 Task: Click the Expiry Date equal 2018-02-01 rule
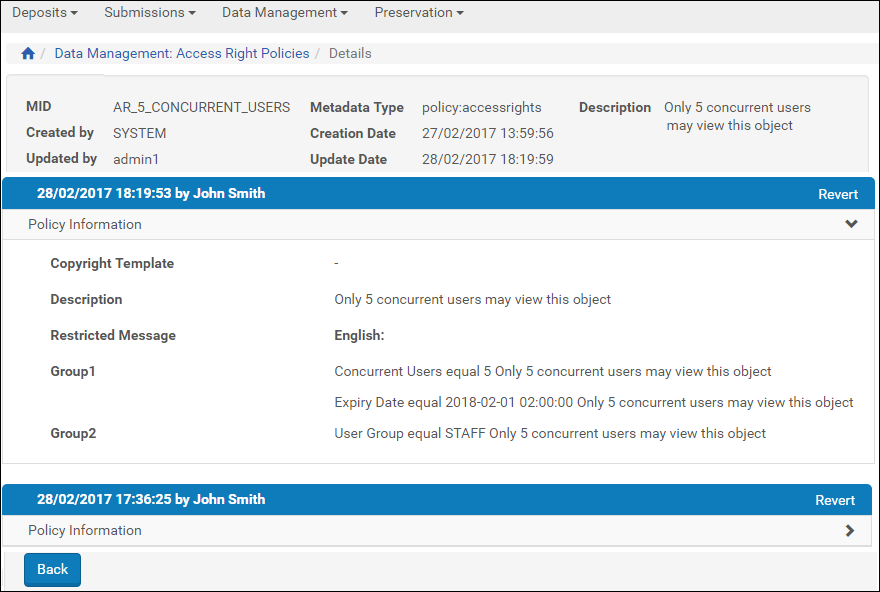pyautogui.click(x=593, y=402)
